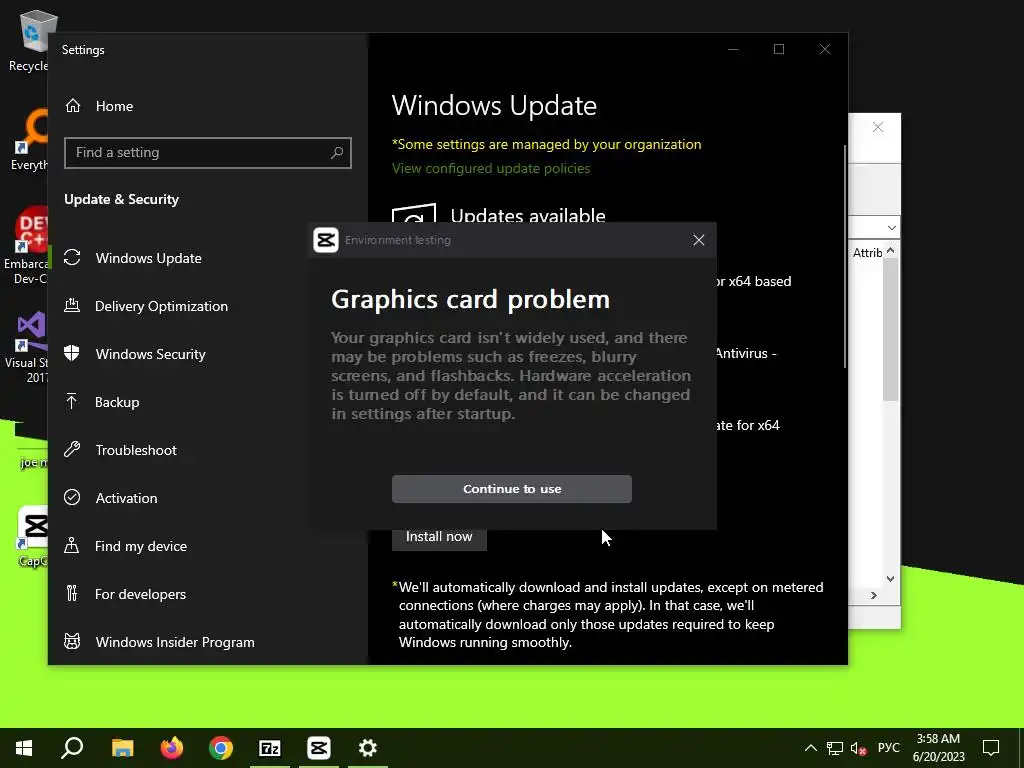
Task: Click the magnifier icon in the Find a setting box
Action: click(x=336, y=152)
